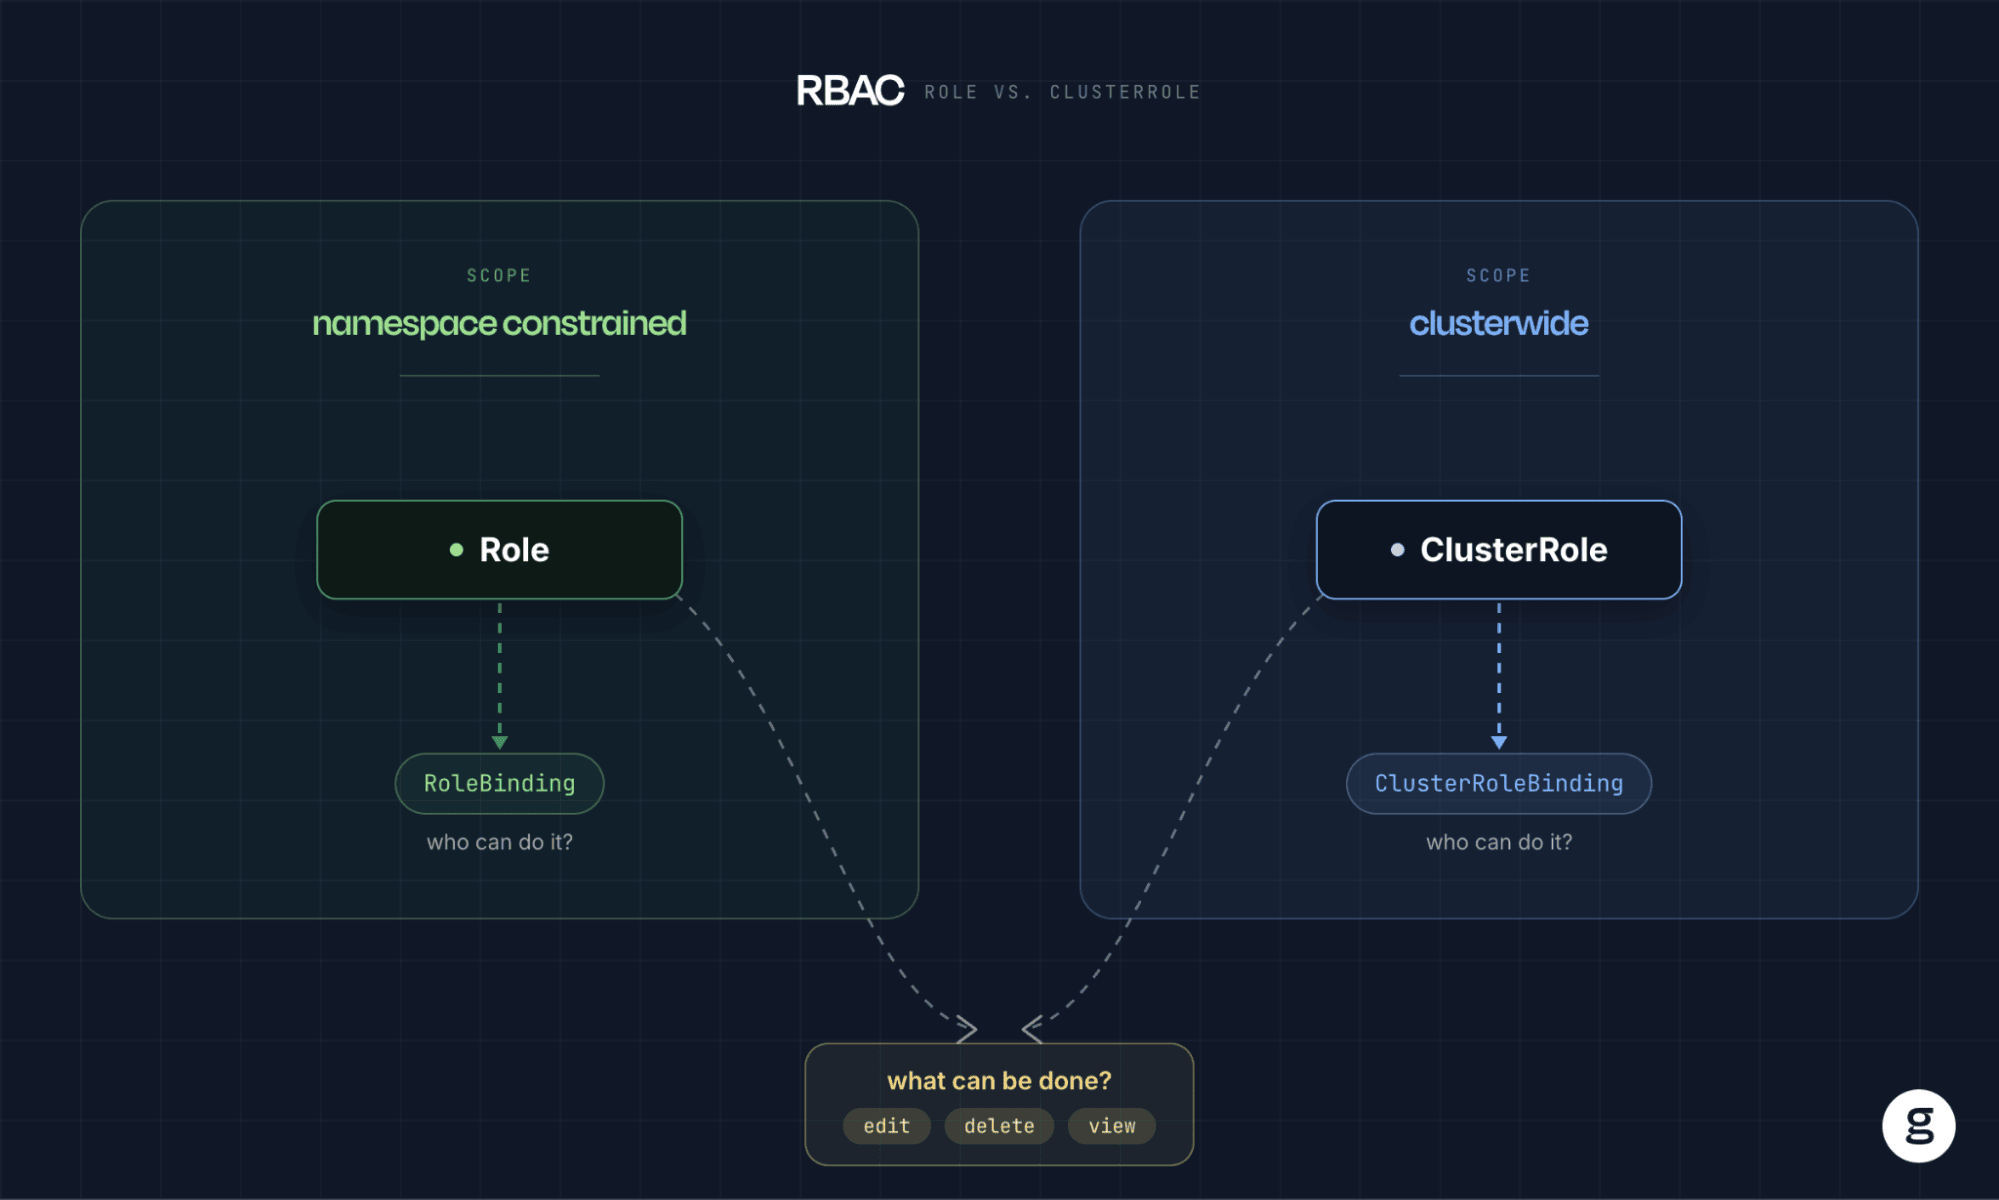Click the ClusterRole node box
This screenshot has width=1999, height=1200.
coord(1499,550)
